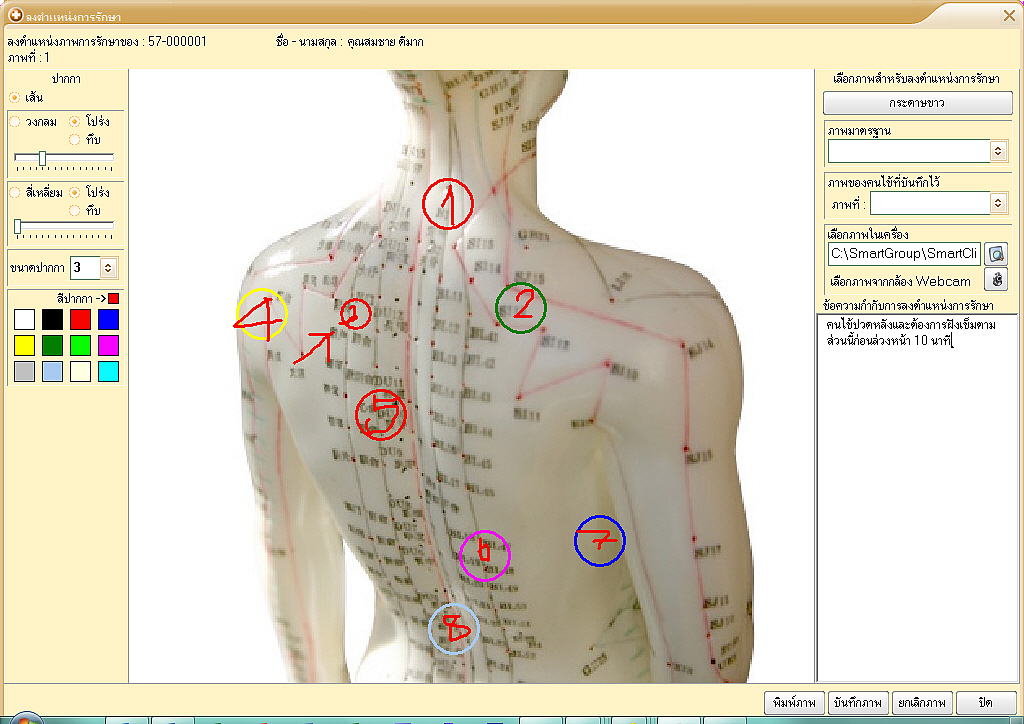Pick the bright green color swatch
The width and height of the screenshot is (1024, 724).
point(80,345)
